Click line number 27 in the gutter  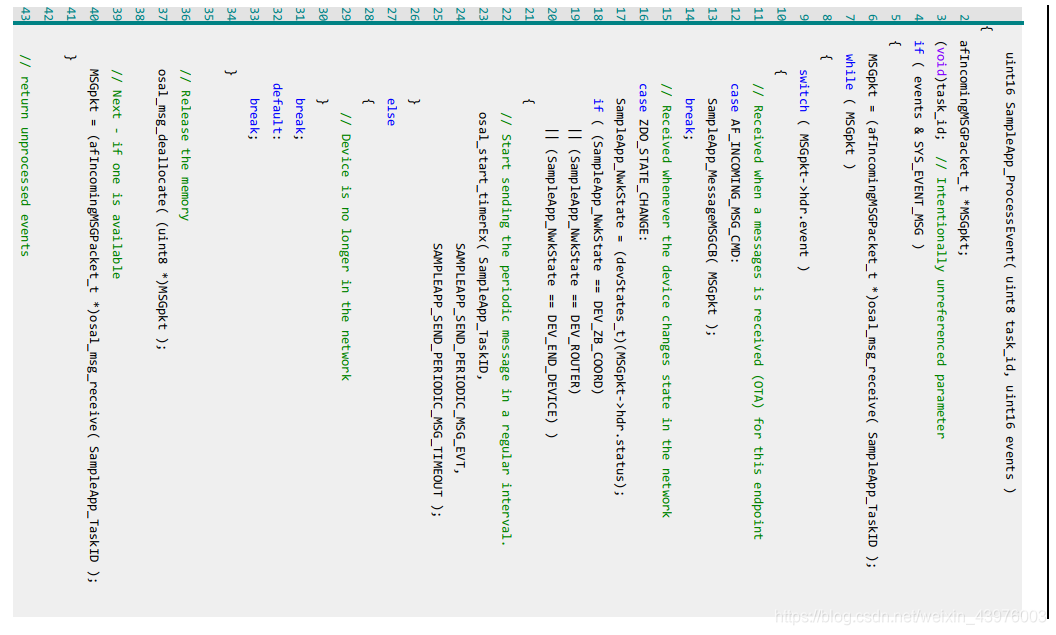(391, 14)
